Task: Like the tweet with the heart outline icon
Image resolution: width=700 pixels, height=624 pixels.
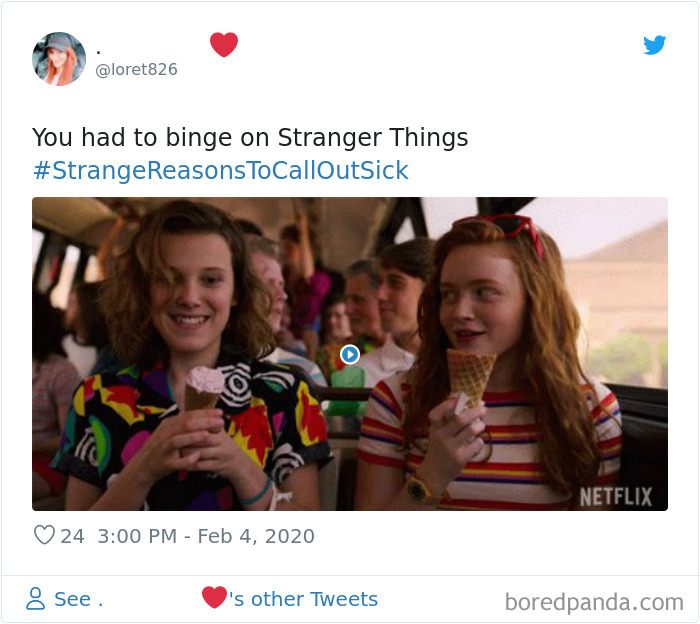Action: click(x=44, y=535)
